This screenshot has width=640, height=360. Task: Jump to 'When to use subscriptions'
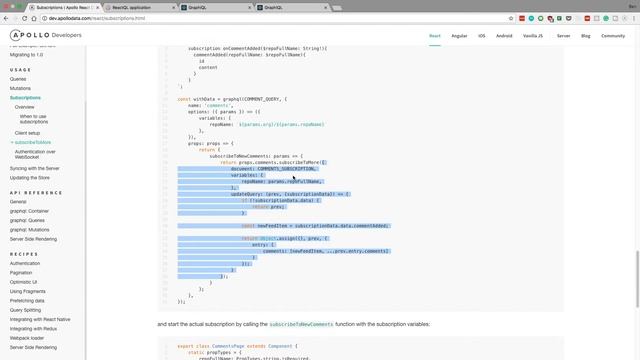34,119
